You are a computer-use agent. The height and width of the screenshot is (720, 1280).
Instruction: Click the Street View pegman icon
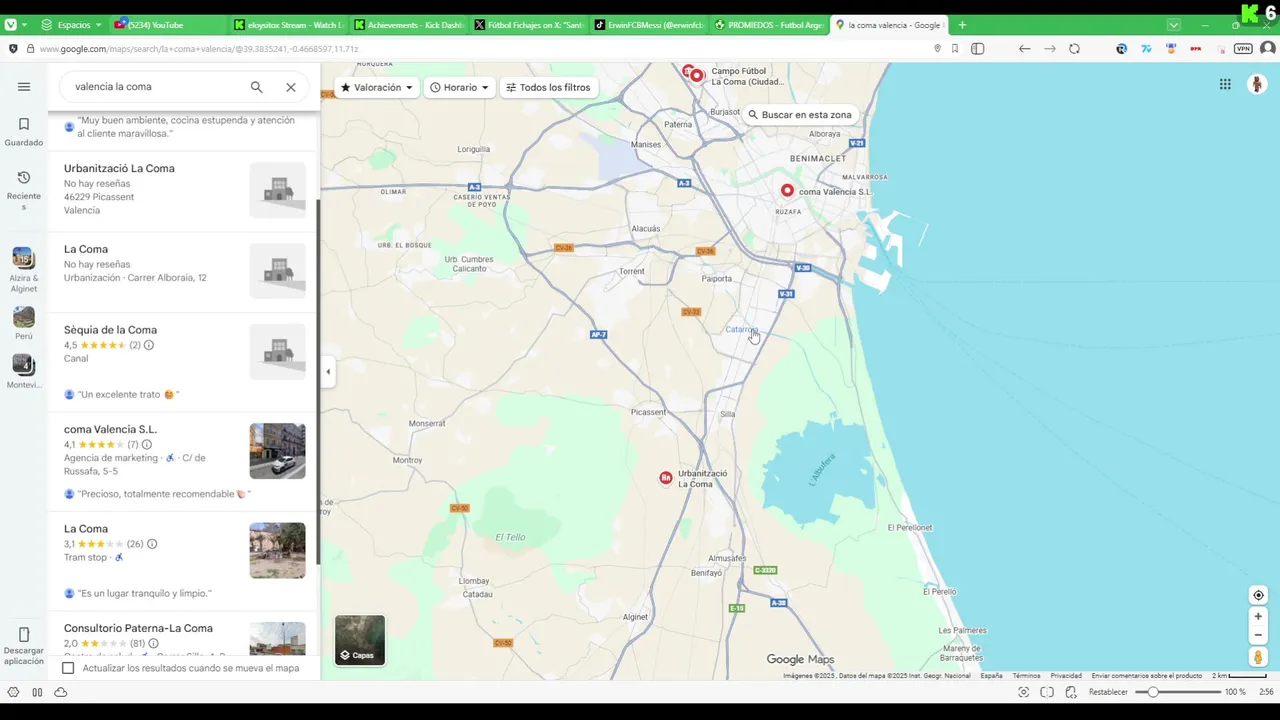[1258, 657]
